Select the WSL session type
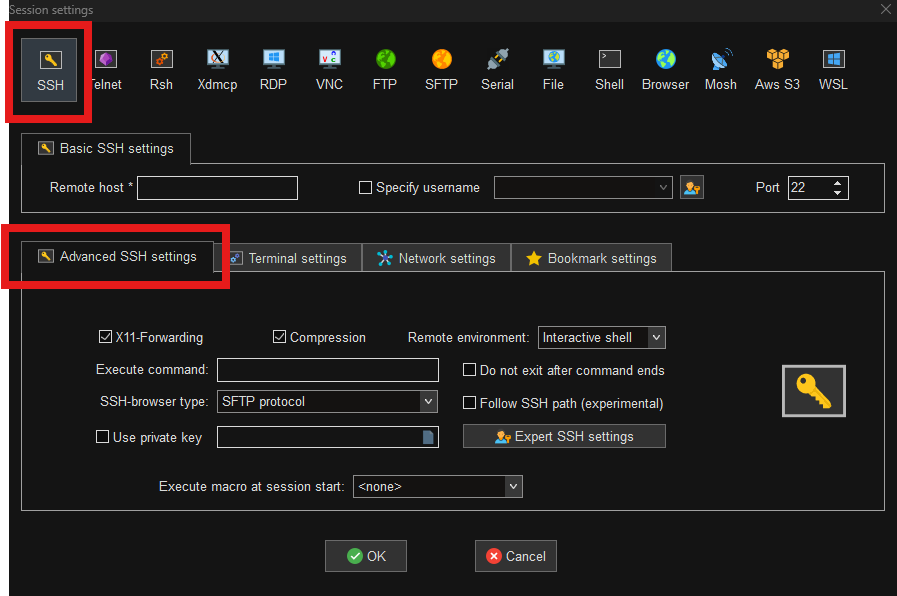 833,70
